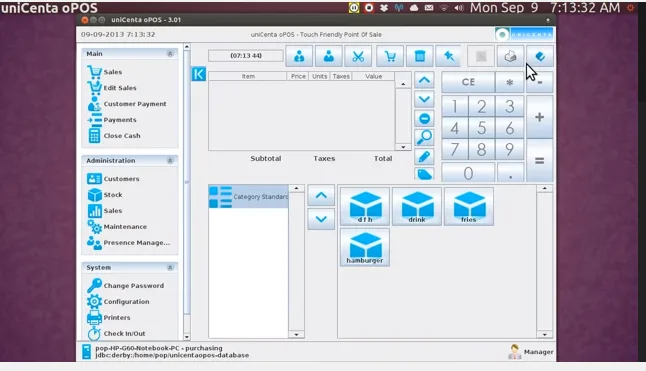Click the ticket lines scrollbar down arrow
Viewport: 646px width, 371px height.
click(x=403, y=147)
